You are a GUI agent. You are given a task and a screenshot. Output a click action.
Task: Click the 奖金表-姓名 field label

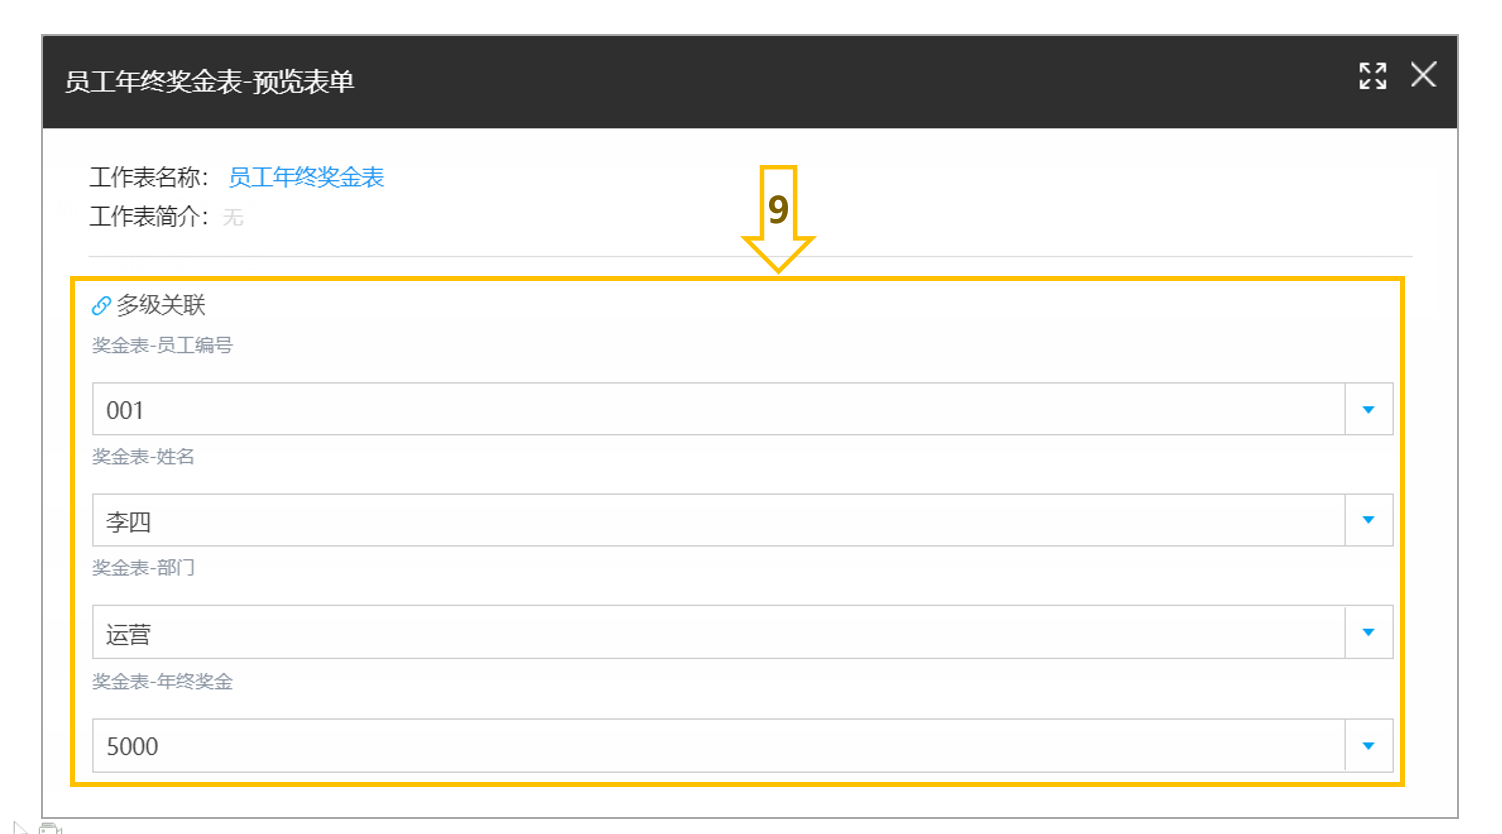(x=143, y=457)
